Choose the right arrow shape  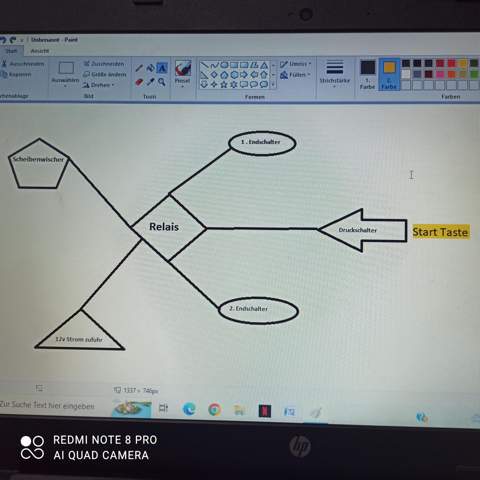click(x=244, y=75)
